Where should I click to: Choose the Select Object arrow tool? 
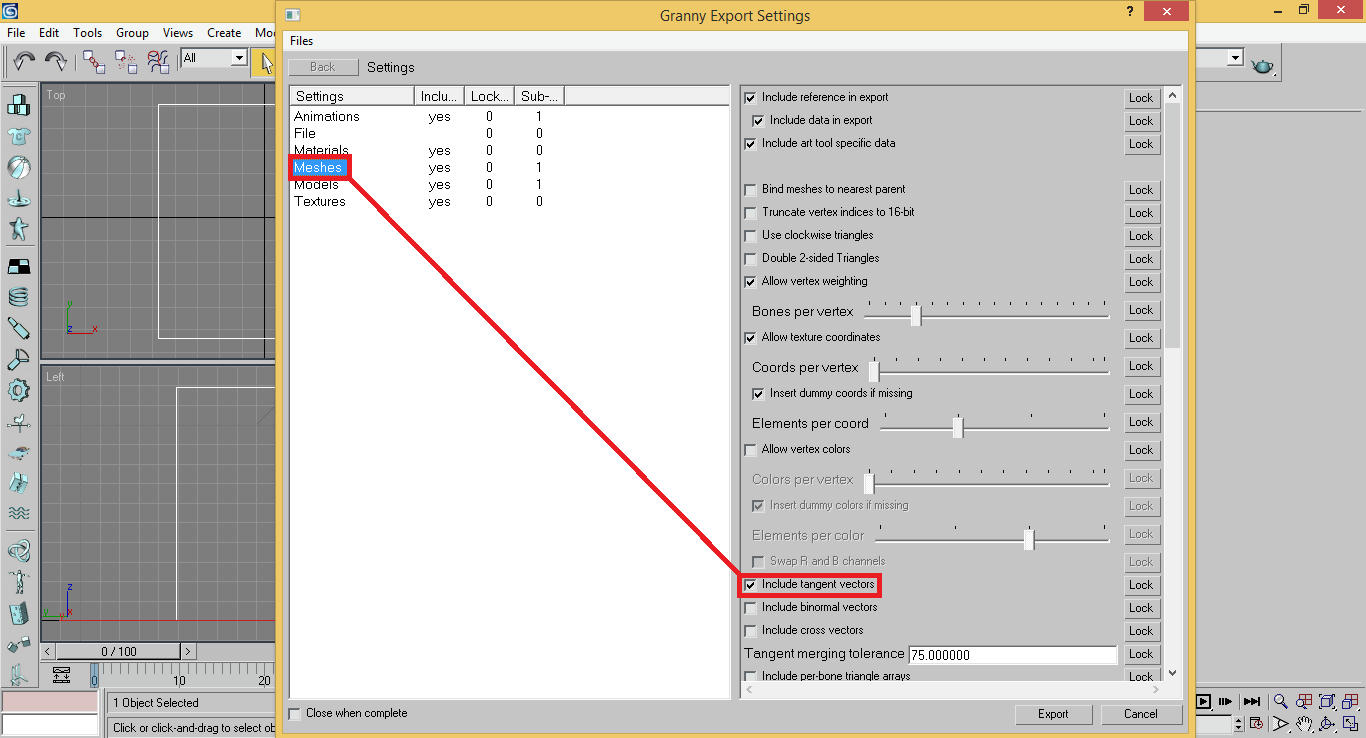[265, 62]
